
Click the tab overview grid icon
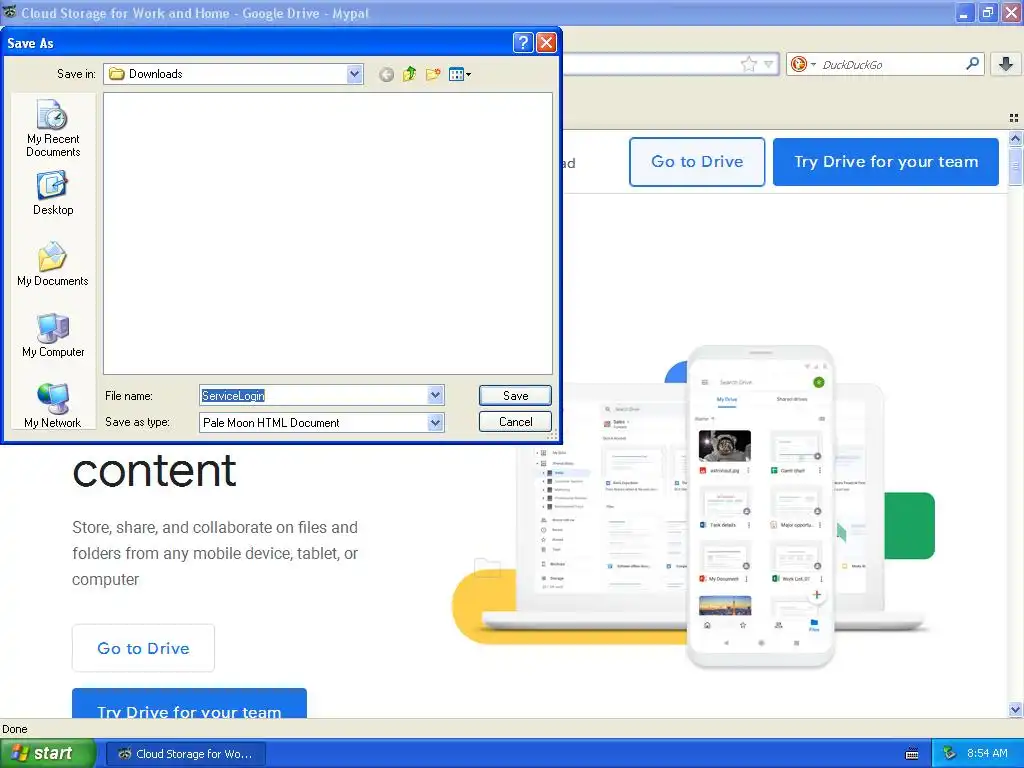coord(1014,118)
